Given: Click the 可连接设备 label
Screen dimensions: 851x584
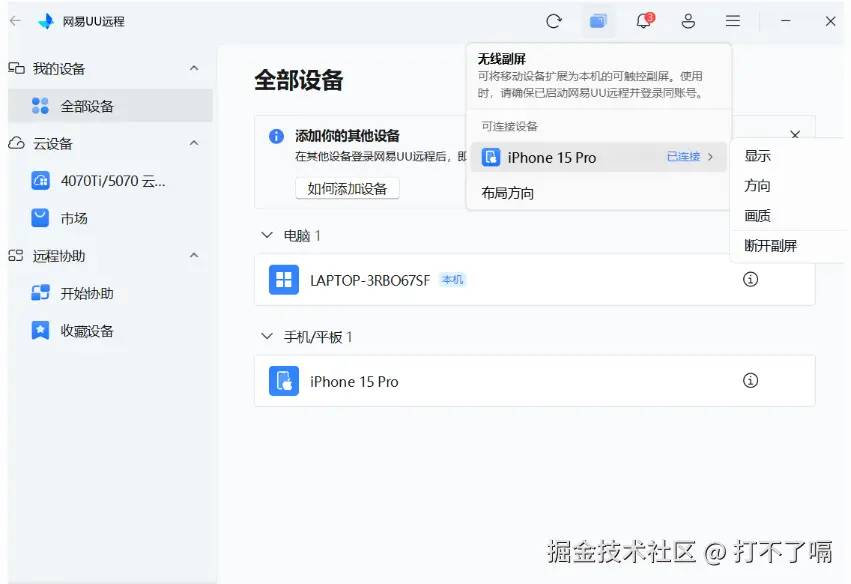Looking at the screenshot, I should point(510,126).
